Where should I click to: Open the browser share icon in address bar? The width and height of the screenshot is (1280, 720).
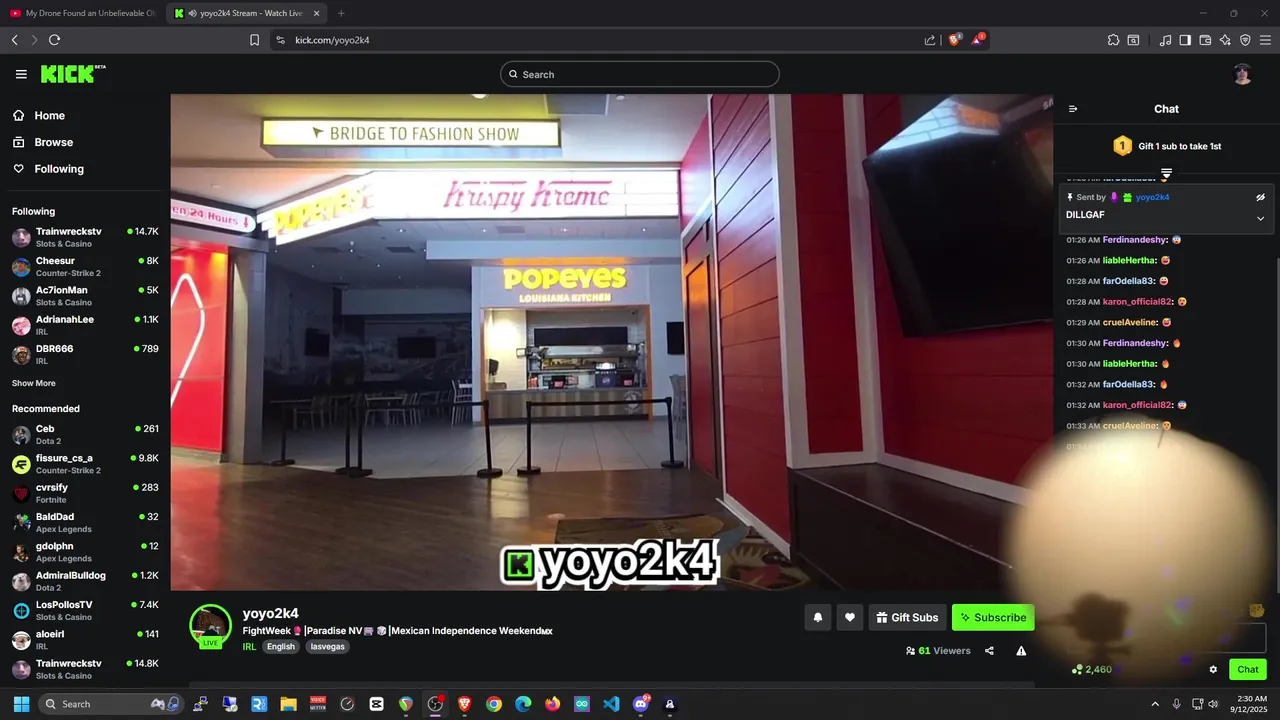(x=930, y=40)
